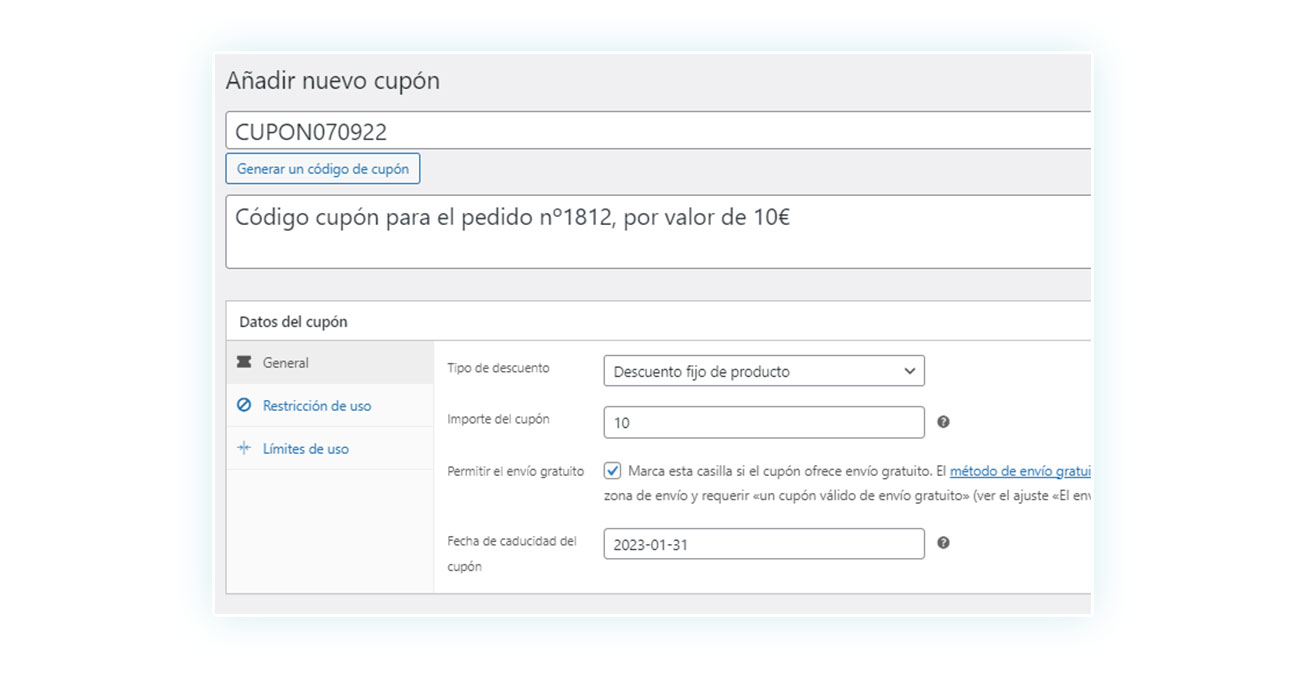Click the Restricción de uso prohibition icon
The height and width of the screenshot is (676, 1300).
click(243, 406)
